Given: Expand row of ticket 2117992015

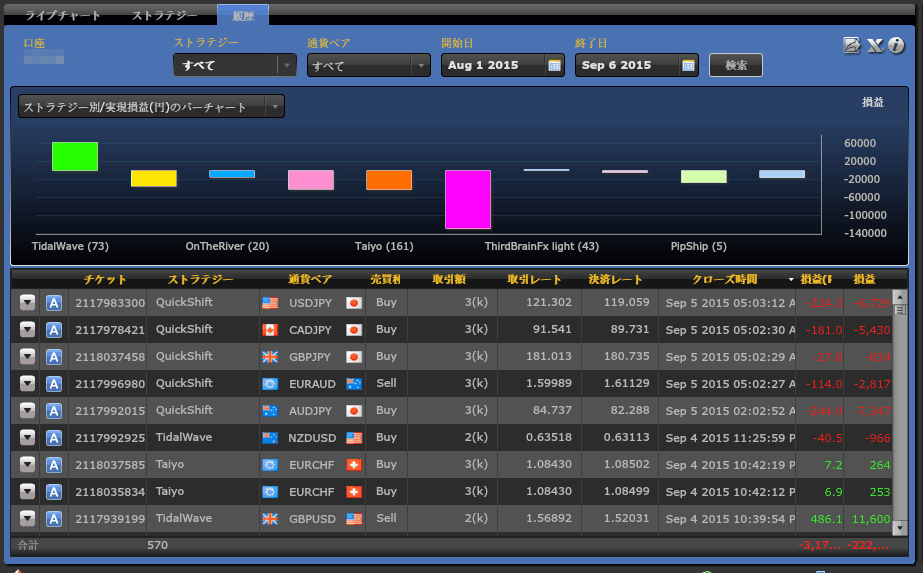Looking at the screenshot, I should coord(27,410).
